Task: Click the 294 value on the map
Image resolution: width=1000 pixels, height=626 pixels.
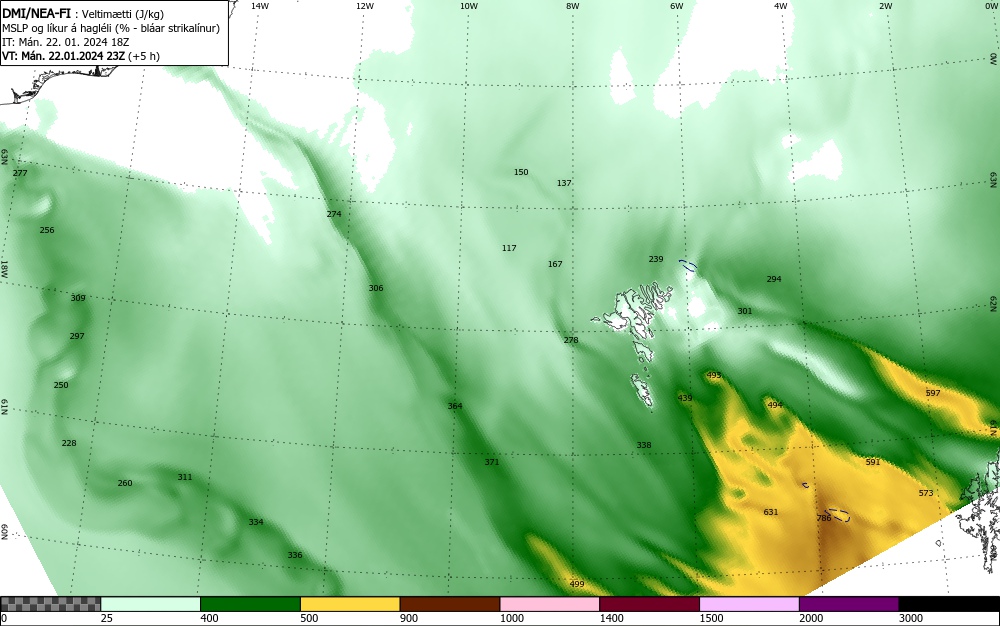Action: (774, 279)
